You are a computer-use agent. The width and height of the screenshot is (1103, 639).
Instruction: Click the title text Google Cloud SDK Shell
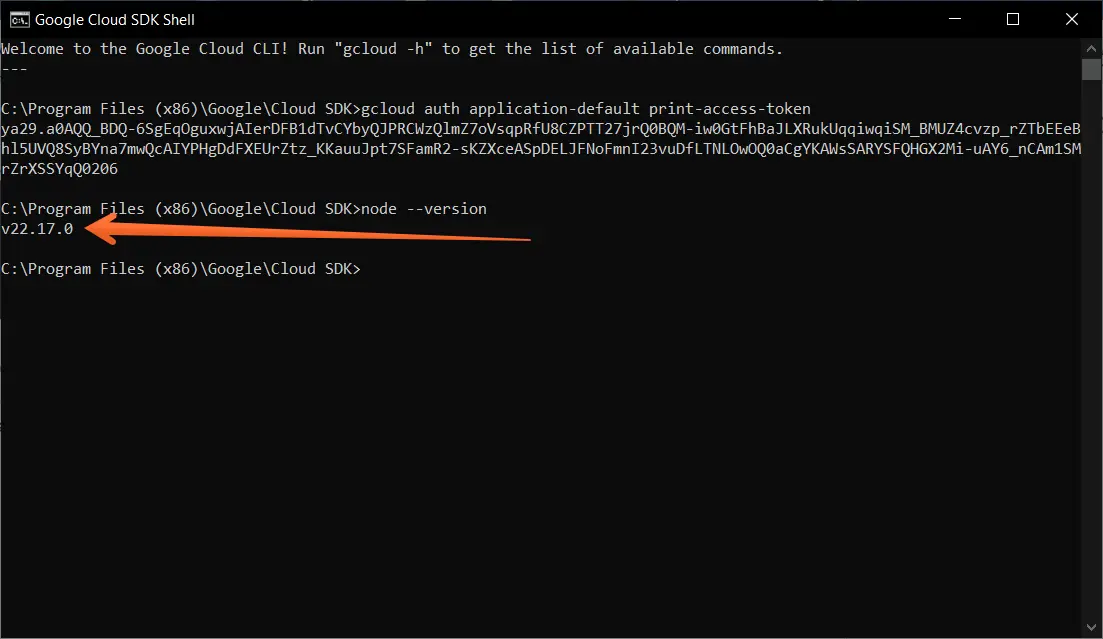pyautogui.click(x=114, y=19)
